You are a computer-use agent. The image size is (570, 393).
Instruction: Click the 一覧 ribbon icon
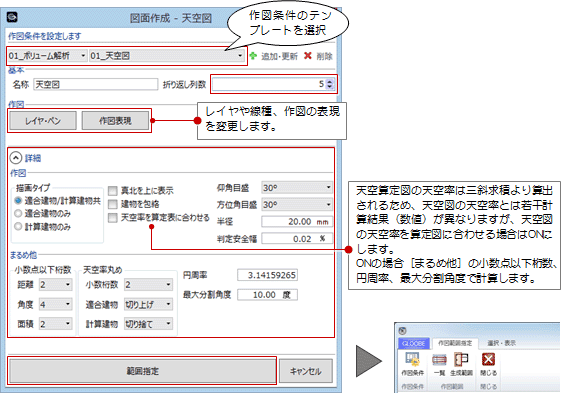439,360
